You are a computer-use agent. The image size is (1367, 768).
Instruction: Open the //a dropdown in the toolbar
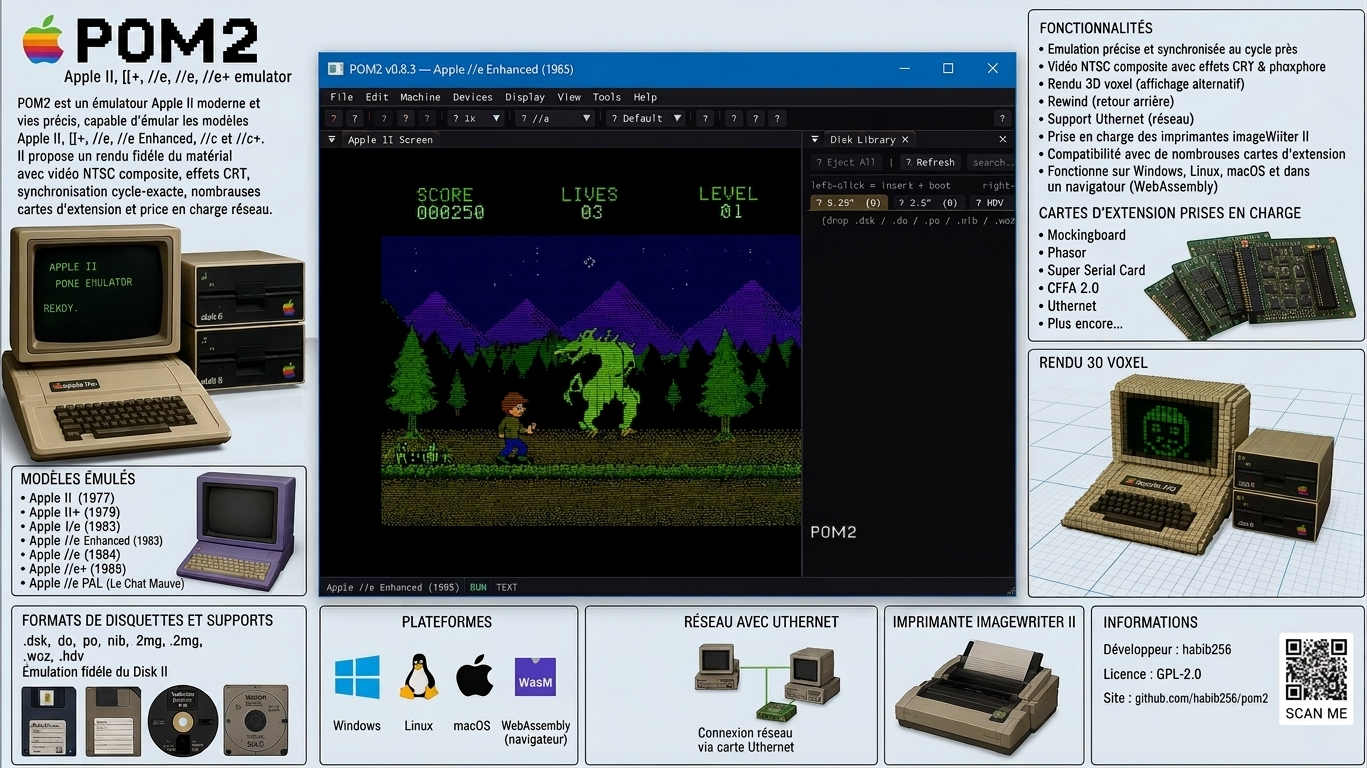click(x=555, y=118)
